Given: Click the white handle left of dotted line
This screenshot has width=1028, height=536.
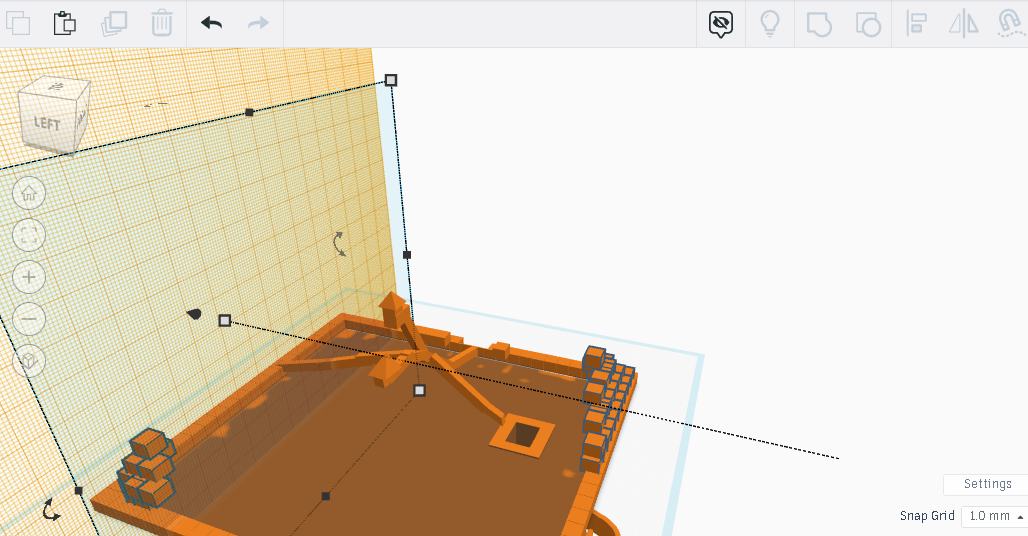Looking at the screenshot, I should coord(225,320).
